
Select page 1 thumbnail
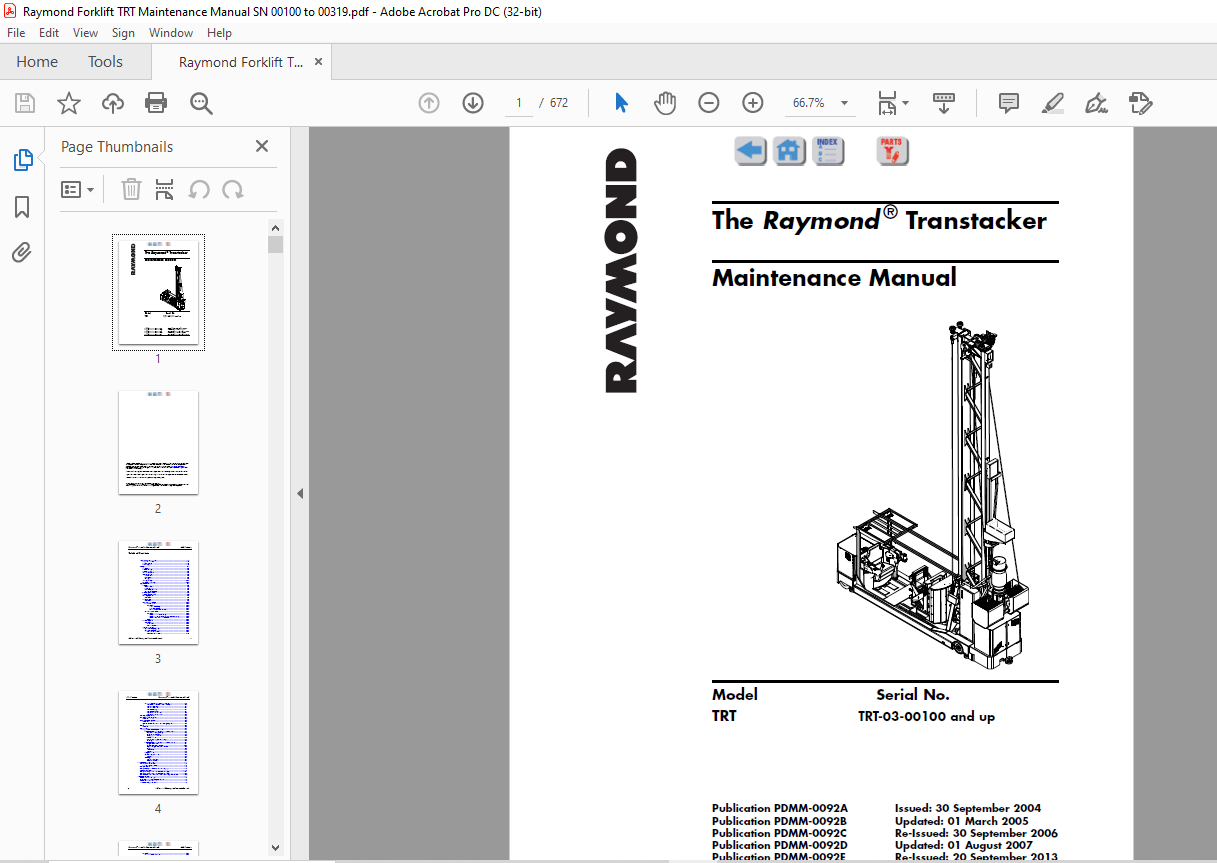point(158,292)
